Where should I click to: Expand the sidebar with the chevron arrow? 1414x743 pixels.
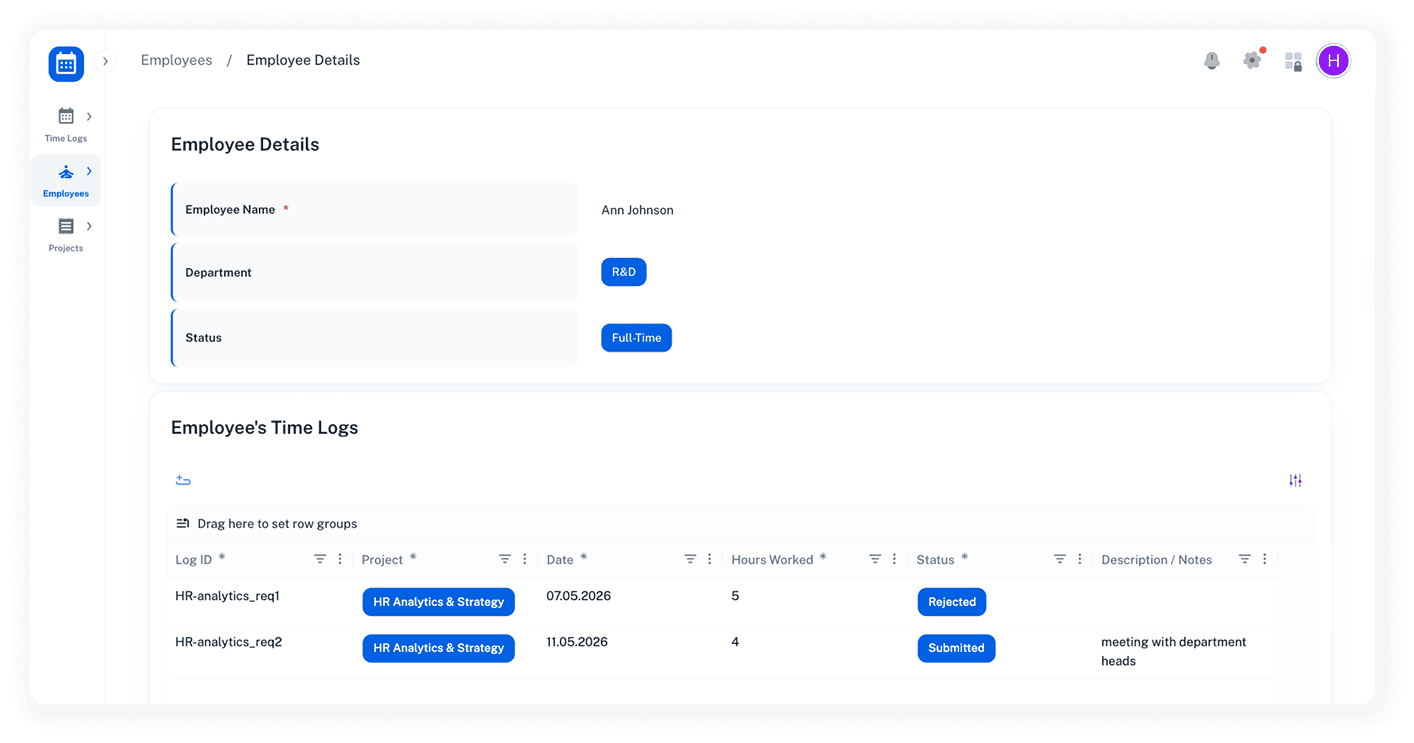[105, 60]
